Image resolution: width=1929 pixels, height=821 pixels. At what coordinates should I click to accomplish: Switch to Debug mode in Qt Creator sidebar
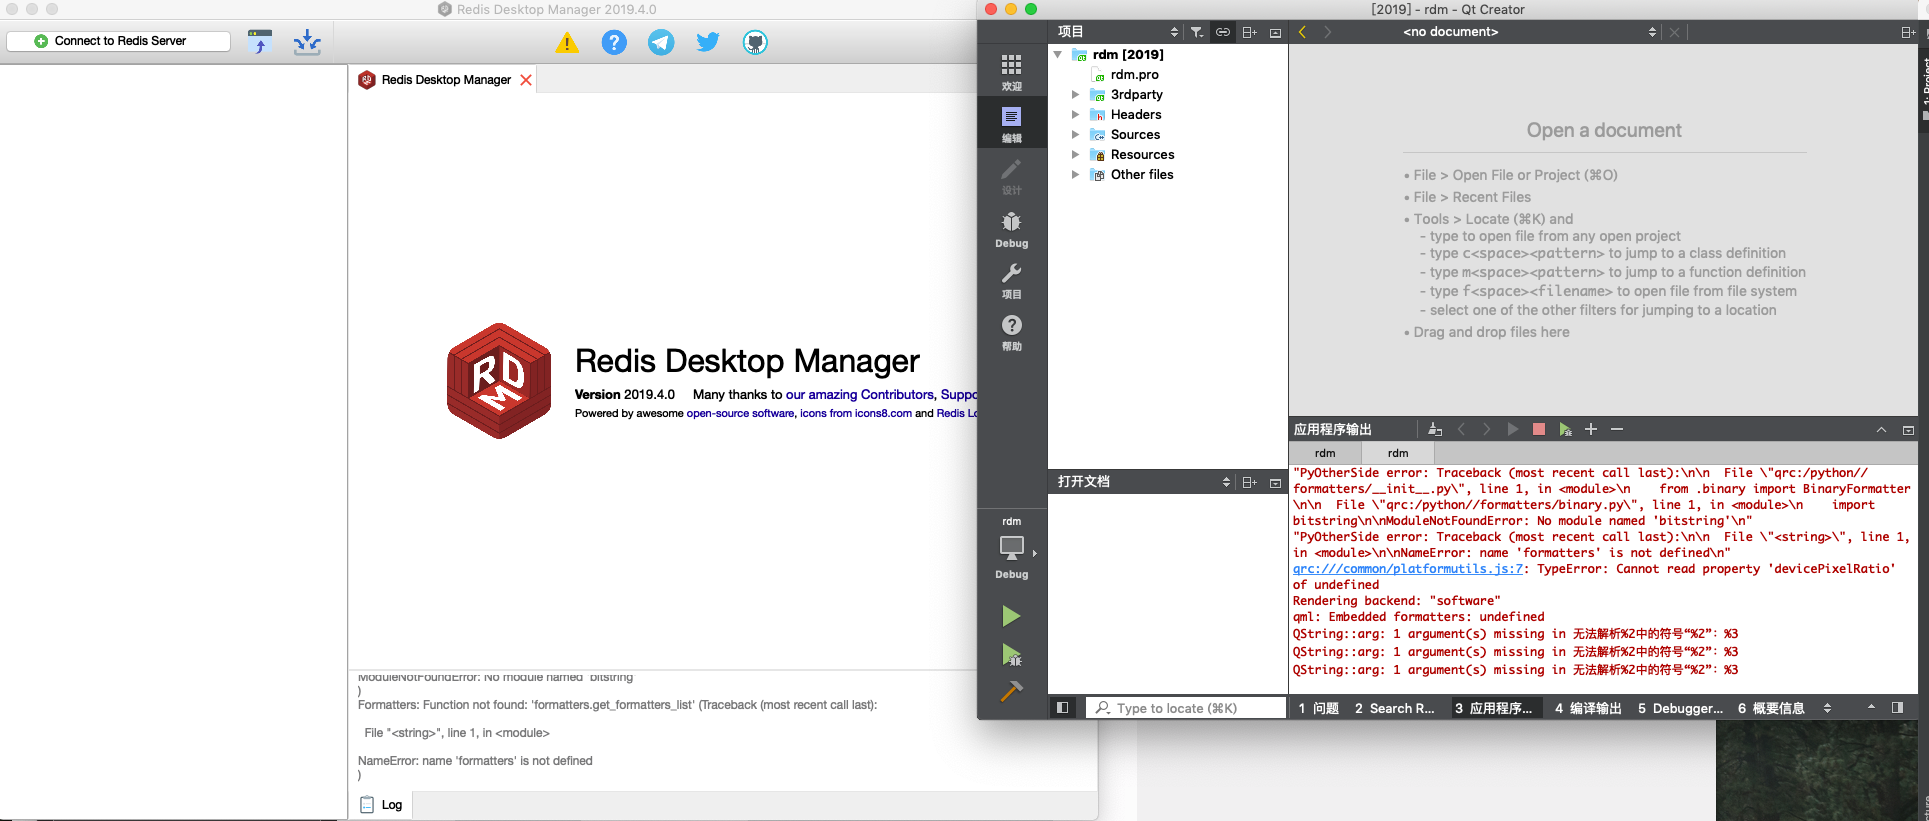click(1012, 229)
